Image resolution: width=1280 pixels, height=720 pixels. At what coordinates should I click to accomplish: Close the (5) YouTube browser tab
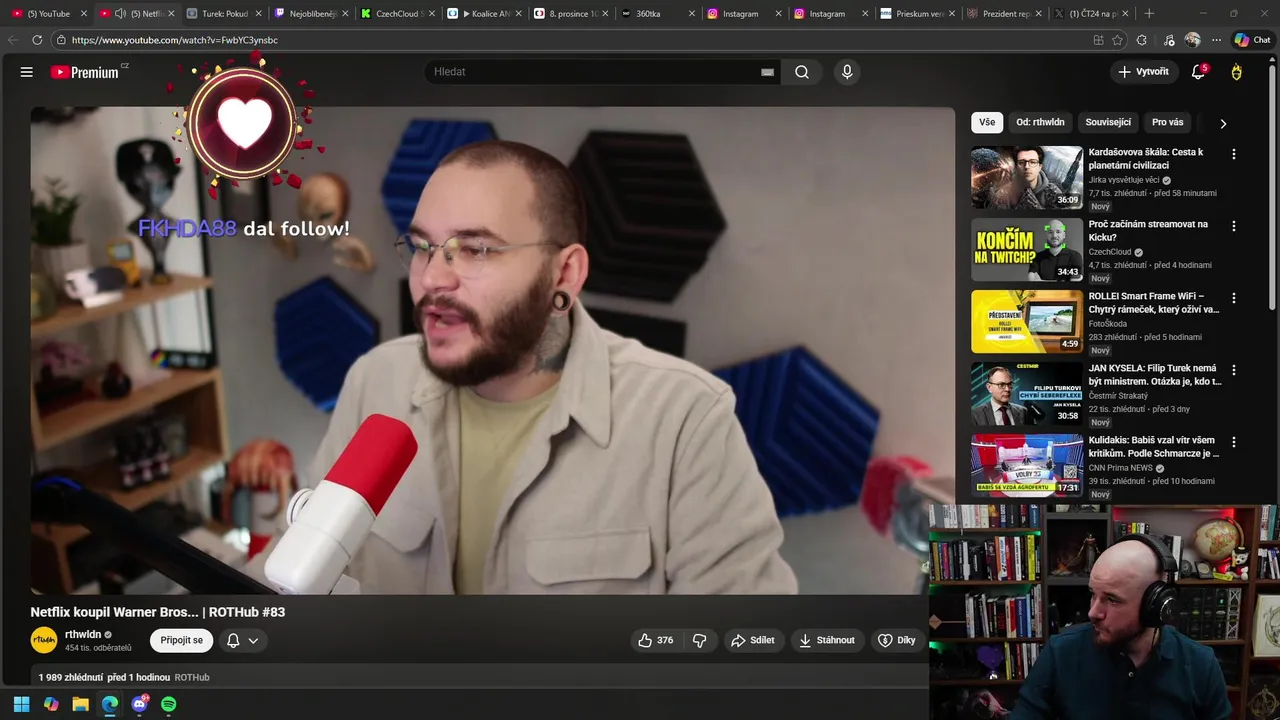point(84,14)
